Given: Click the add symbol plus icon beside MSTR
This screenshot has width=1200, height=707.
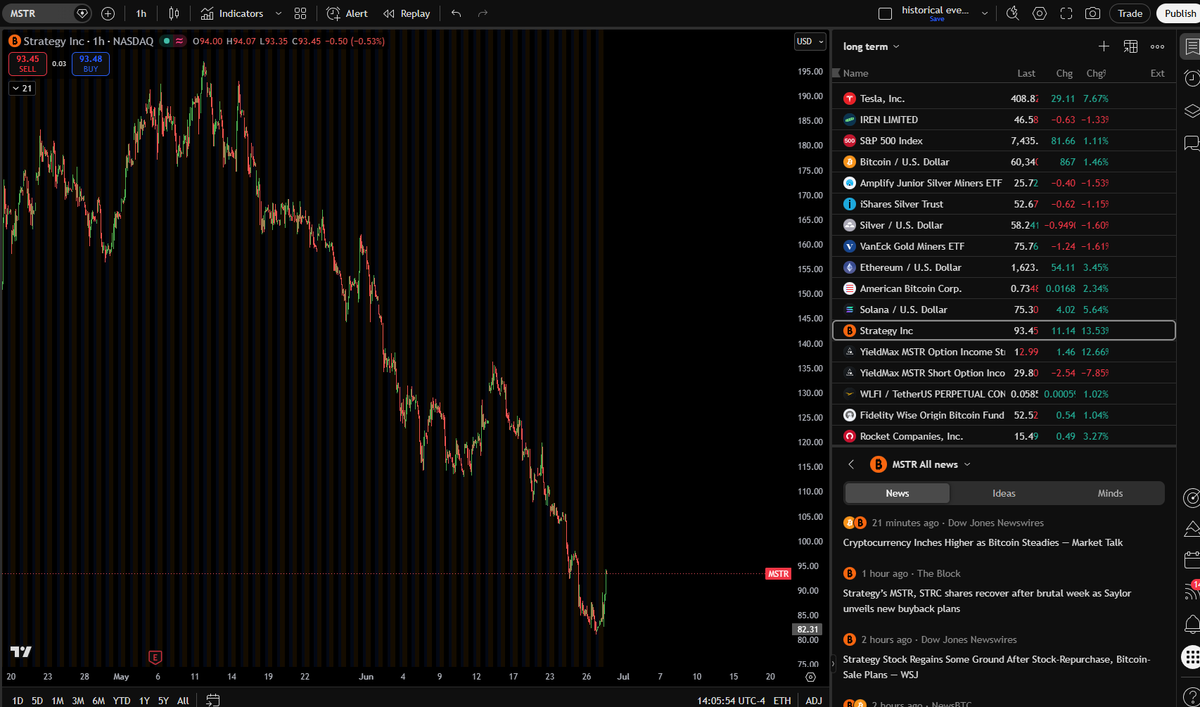Looking at the screenshot, I should tap(108, 14).
